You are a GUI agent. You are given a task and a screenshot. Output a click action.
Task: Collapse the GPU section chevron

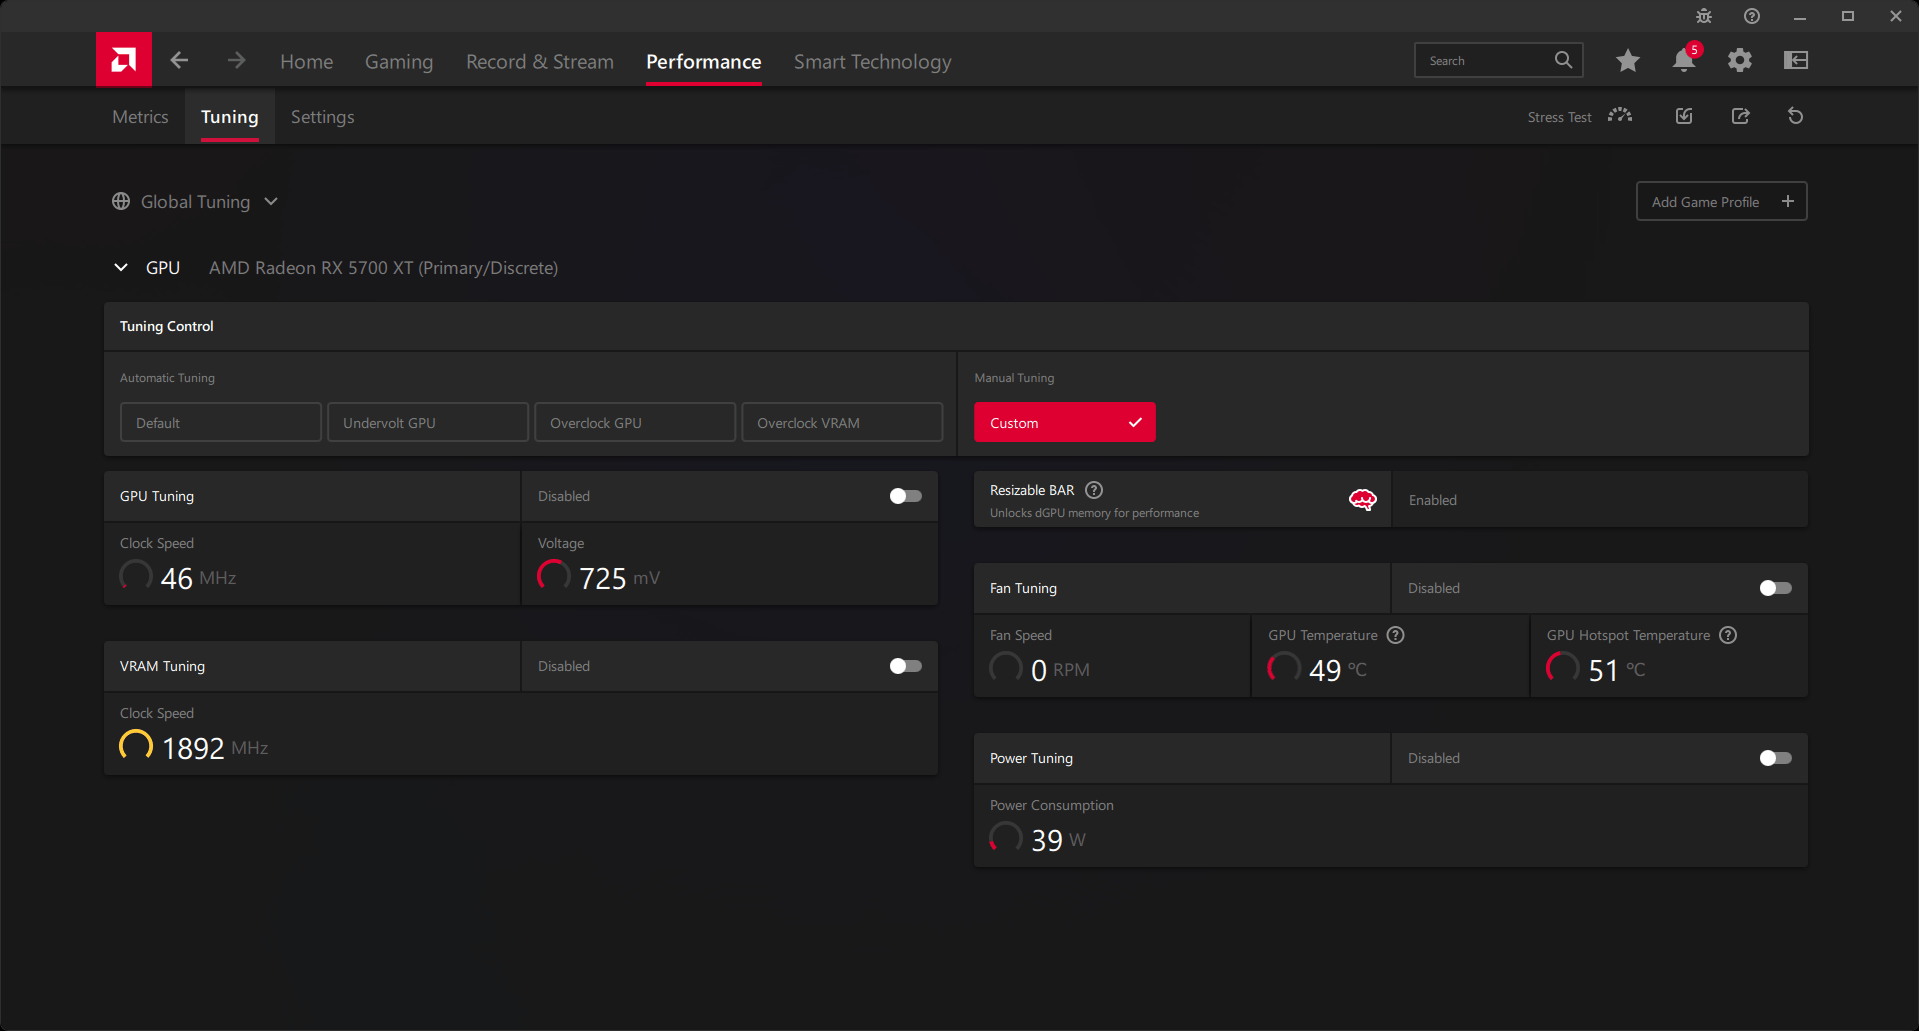(121, 267)
